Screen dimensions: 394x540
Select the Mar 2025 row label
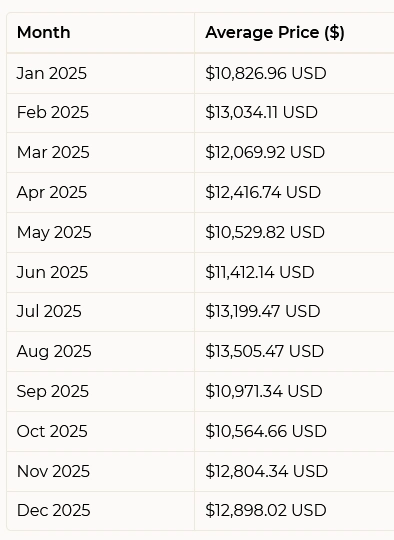pos(53,153)
